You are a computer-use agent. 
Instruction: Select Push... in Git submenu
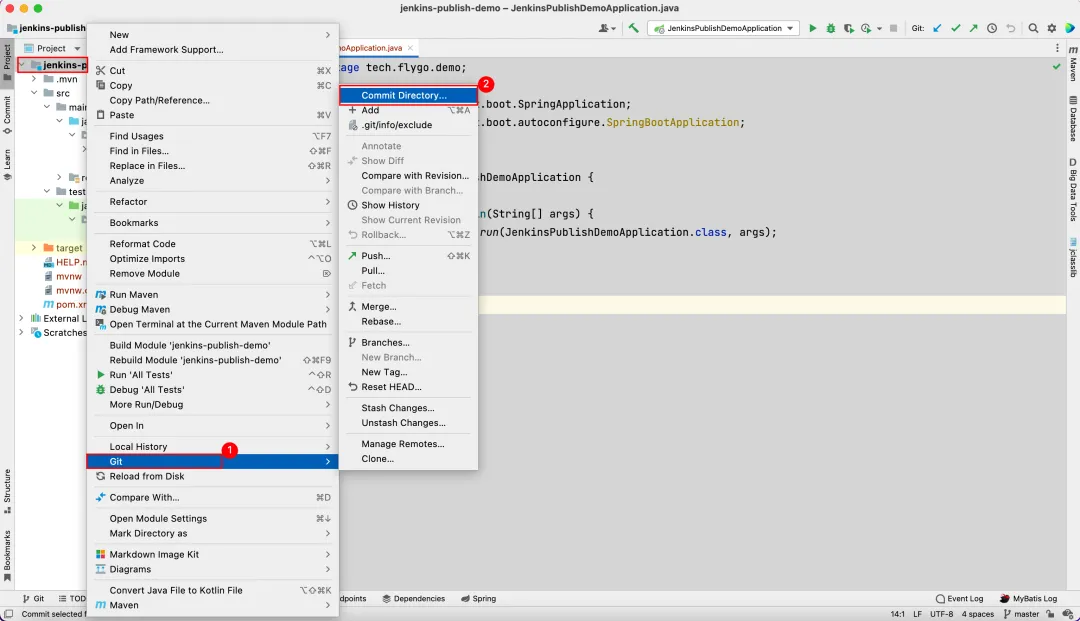[x=408, y=255]
